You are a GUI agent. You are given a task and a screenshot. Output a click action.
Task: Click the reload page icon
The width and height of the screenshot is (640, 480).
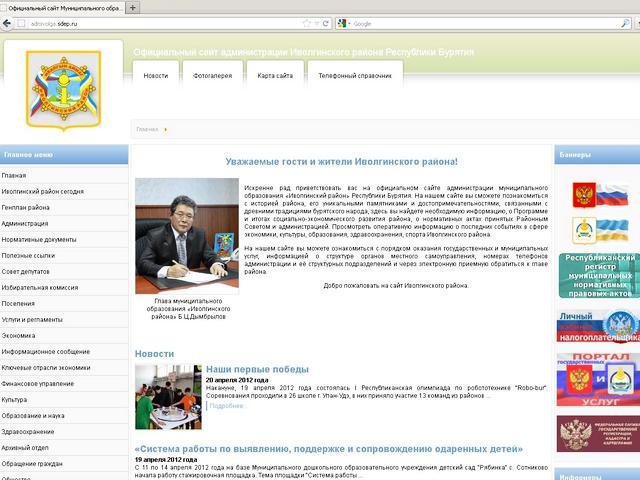tap(326, 24)
